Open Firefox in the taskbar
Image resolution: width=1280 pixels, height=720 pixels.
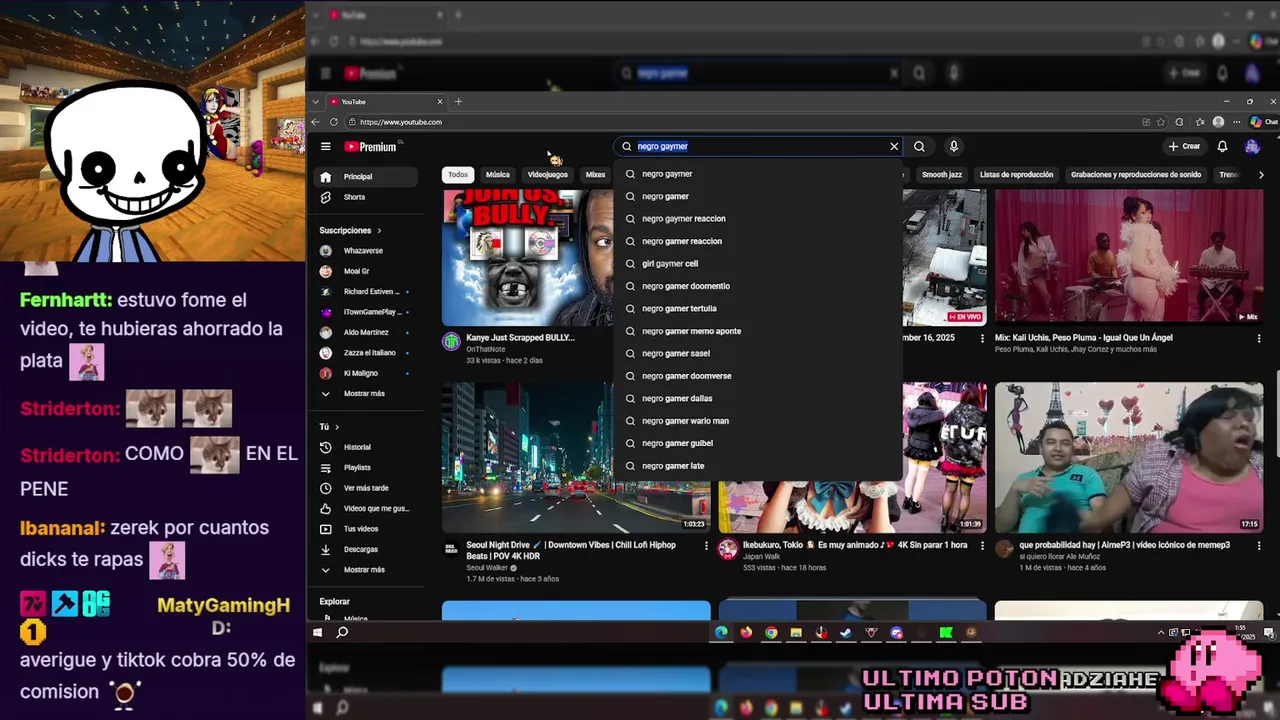pyautogui.click(x=746, y=633)
